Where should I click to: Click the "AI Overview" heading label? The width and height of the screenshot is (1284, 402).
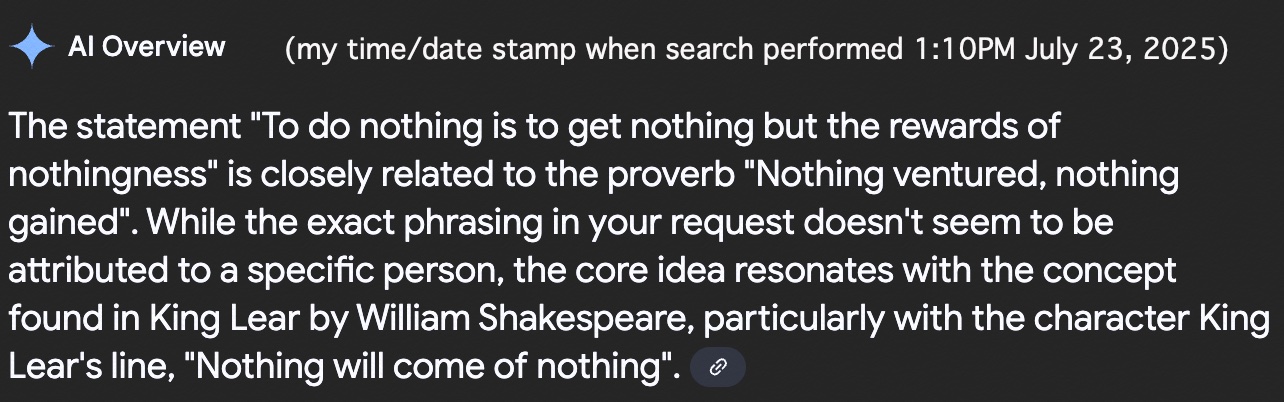pyautogui.click(x=146, y=47)
